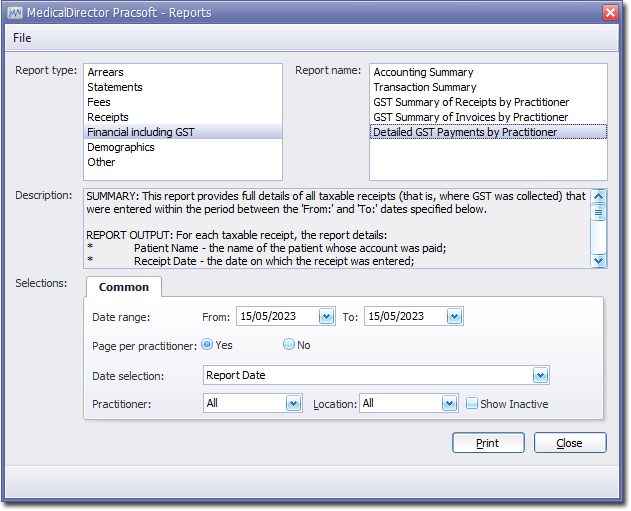Viewport: 631px width, 511px height.
Task: Select Yes for Page per practitioner
Action: coord(208,344)
